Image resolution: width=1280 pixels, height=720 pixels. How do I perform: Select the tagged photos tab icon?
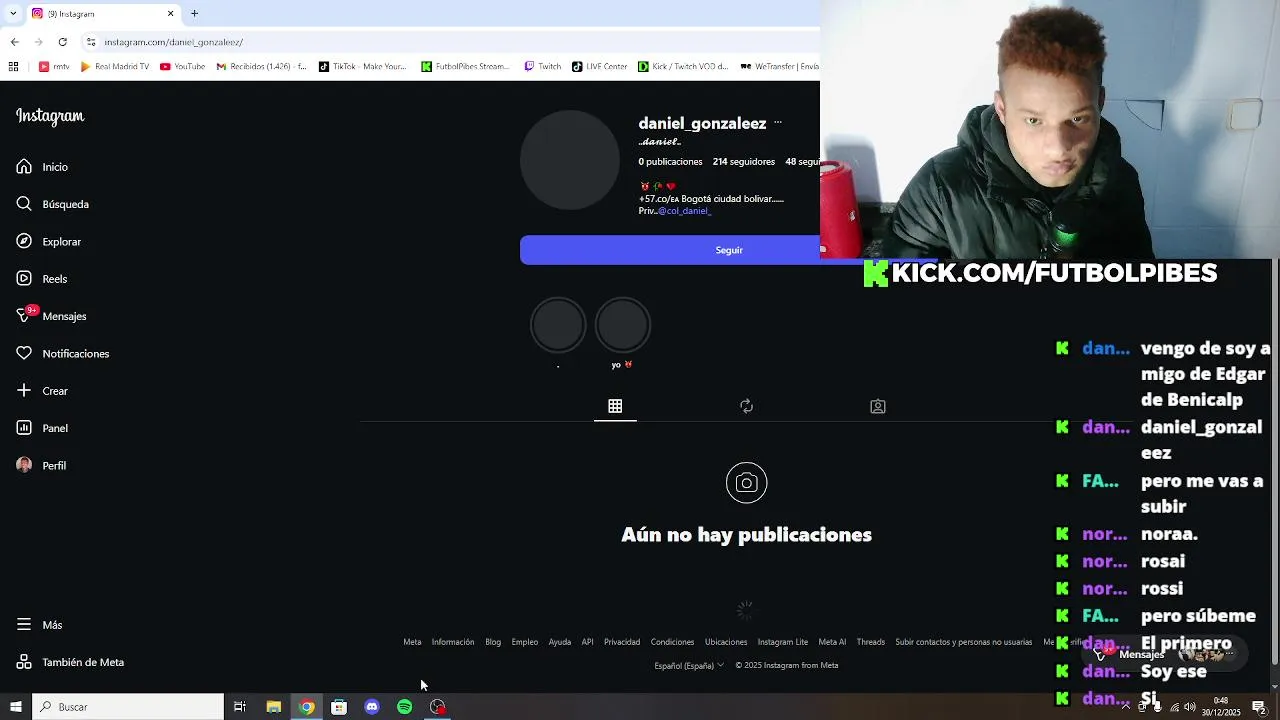pyautogui.click(x=878, y=406)
